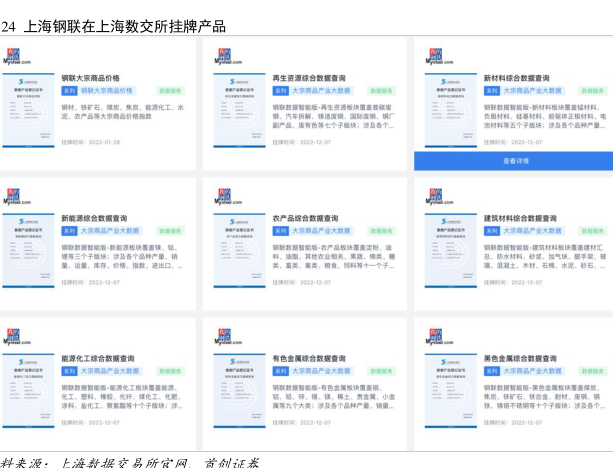Screen dimensions: 613x468
Task: Open the 能源化工综合数据查询 product title
Action: coord(98,359)
